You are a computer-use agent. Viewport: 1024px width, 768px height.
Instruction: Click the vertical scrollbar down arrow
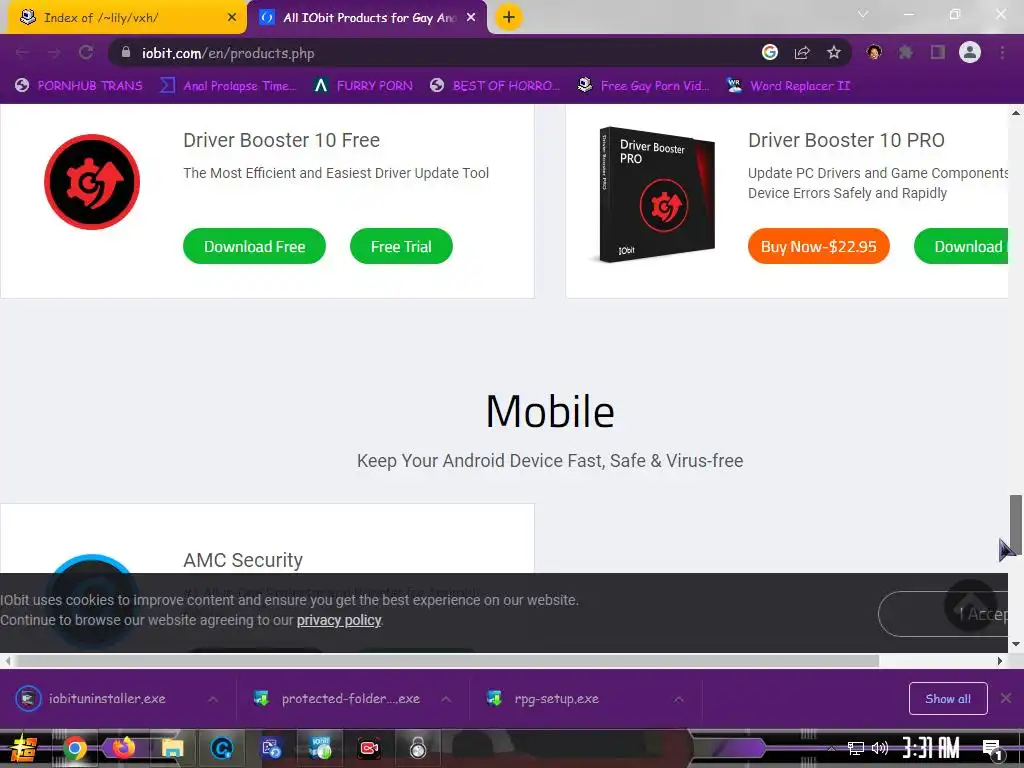point(1016,645)
